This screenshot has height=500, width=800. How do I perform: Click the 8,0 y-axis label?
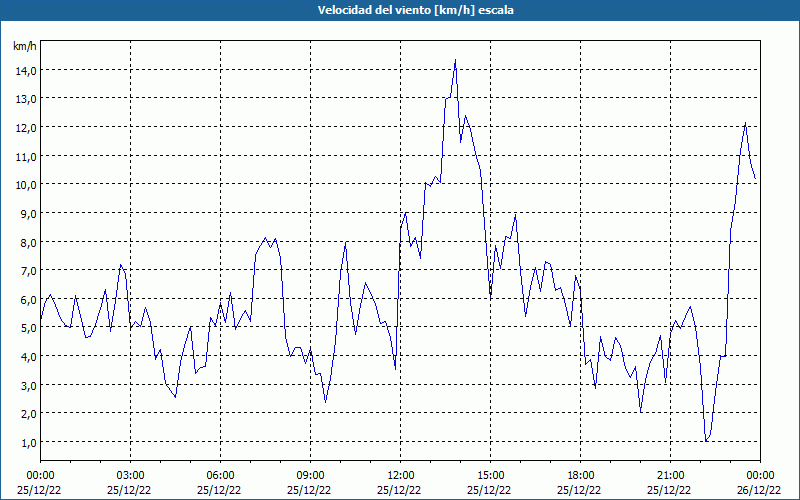(x=29, y=242)
